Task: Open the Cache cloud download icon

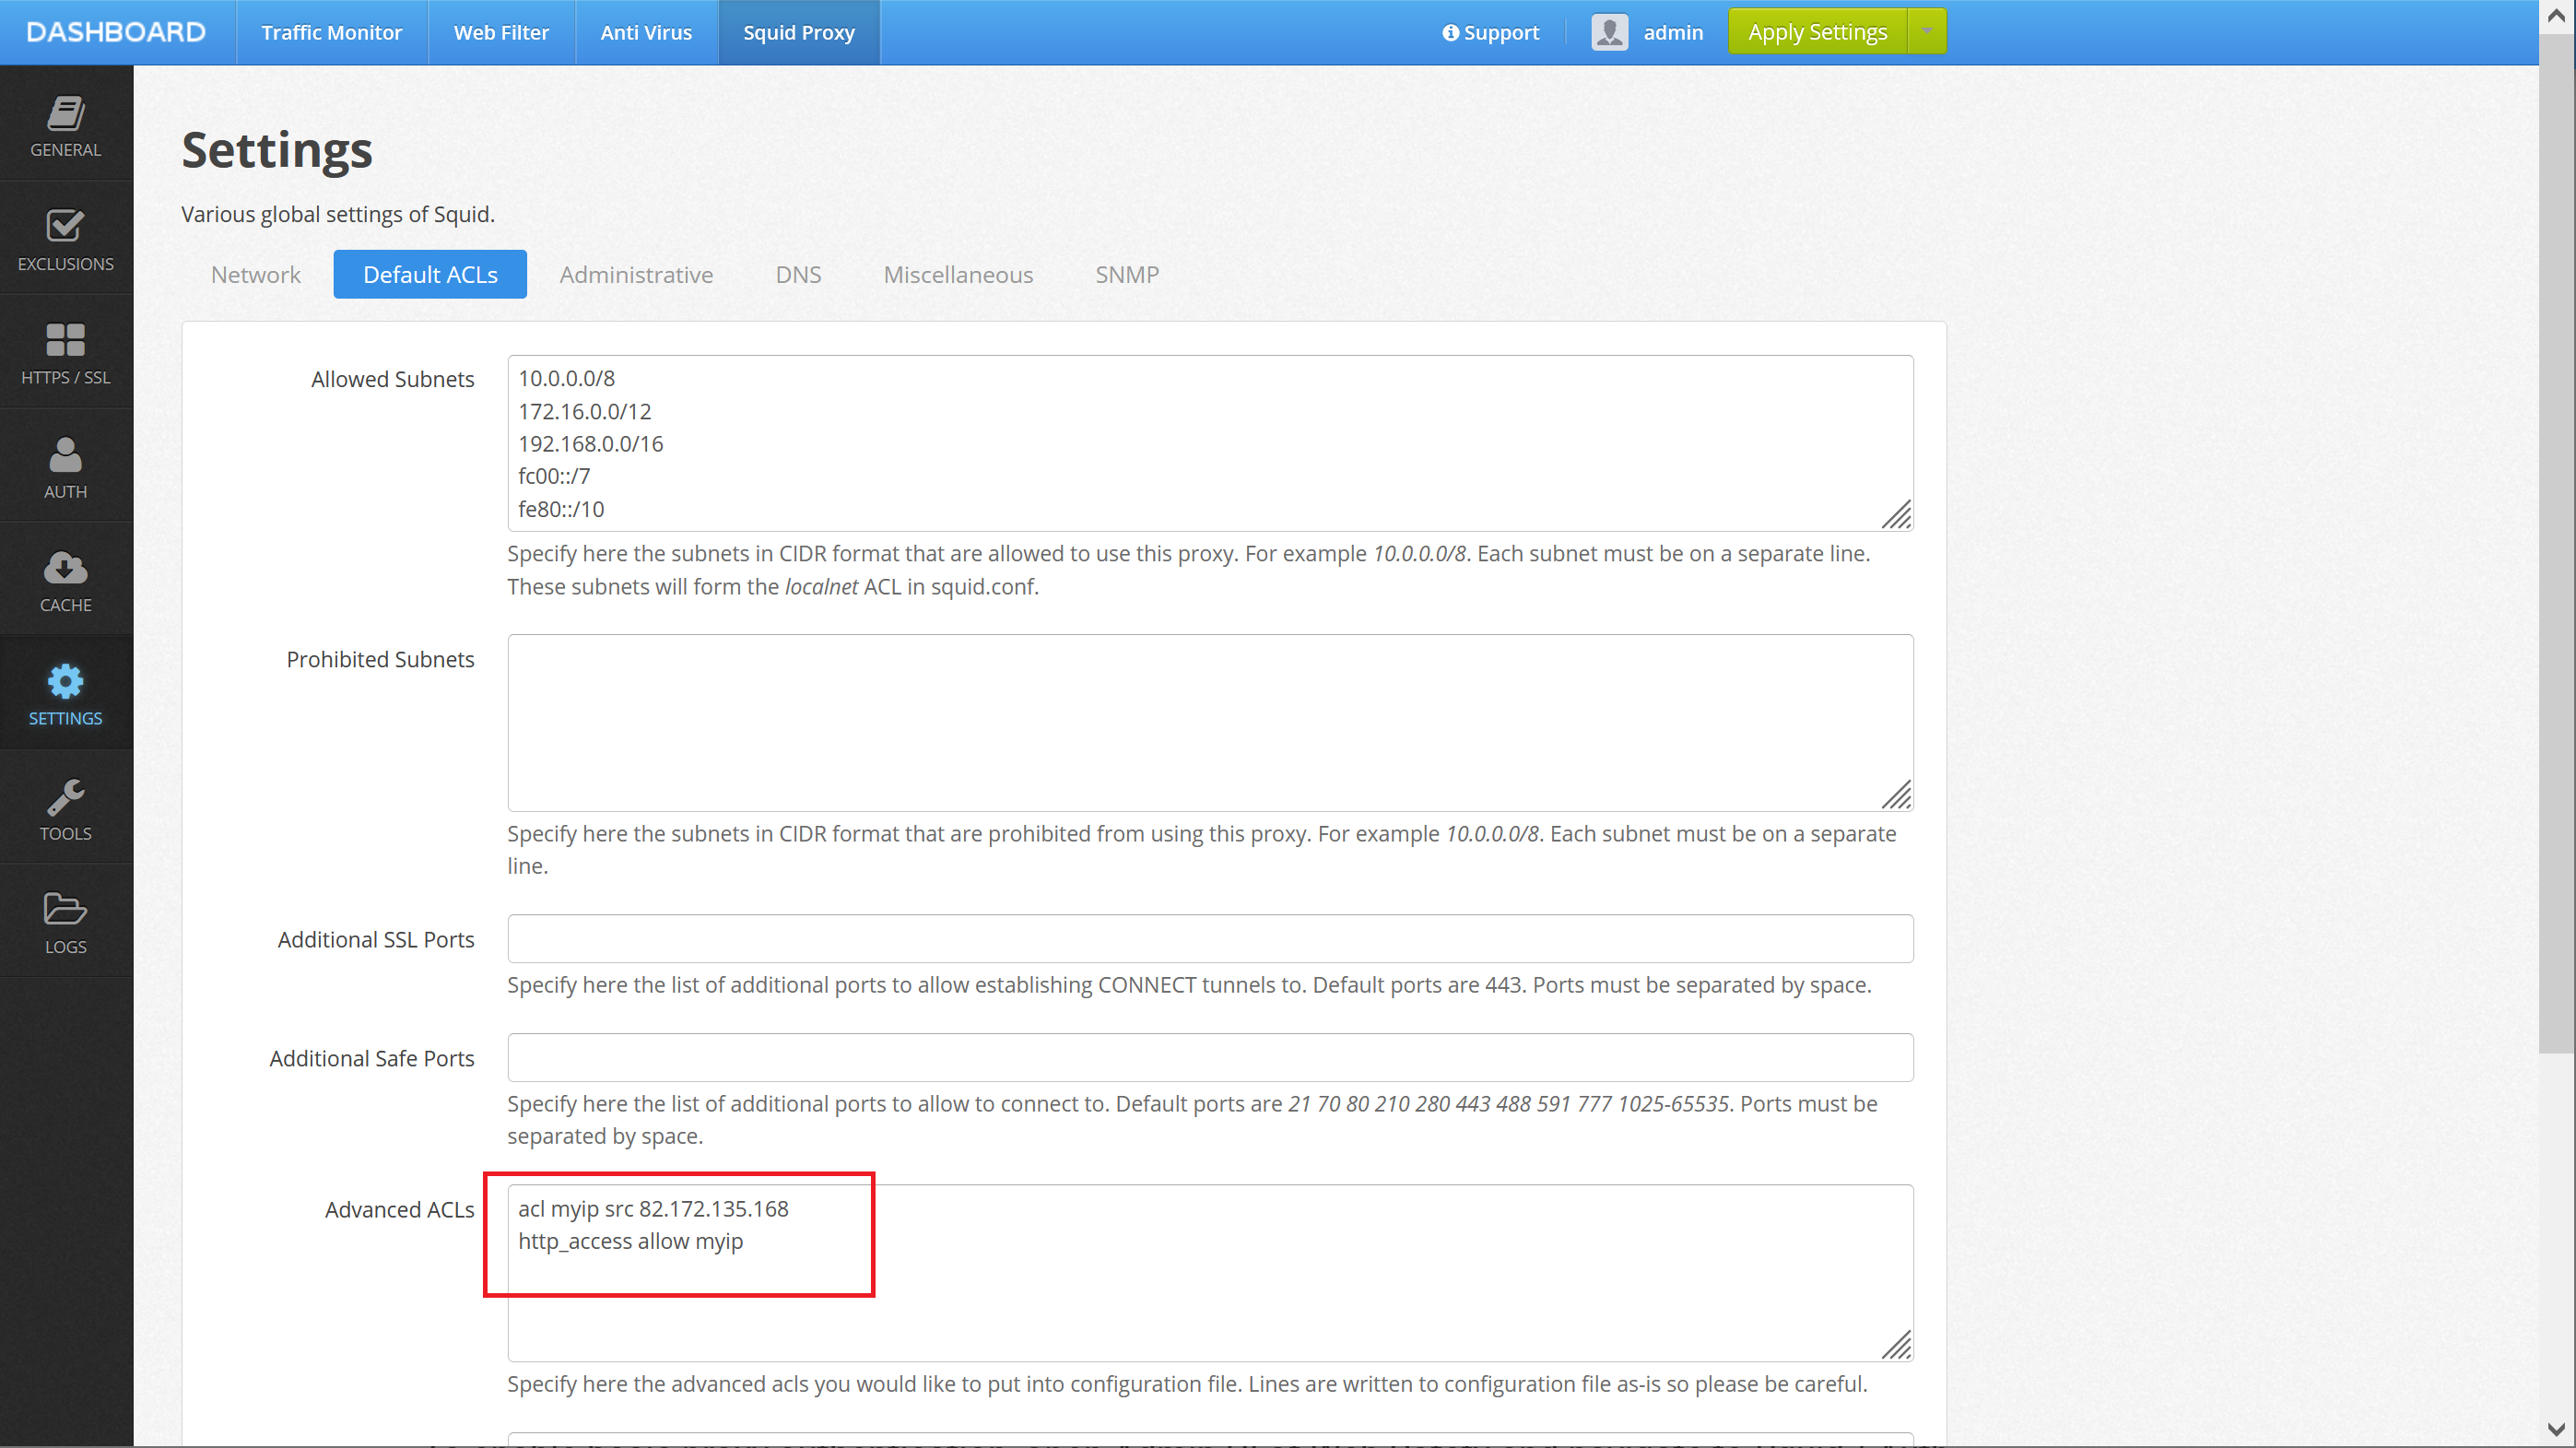Action: tap(65, 568)
